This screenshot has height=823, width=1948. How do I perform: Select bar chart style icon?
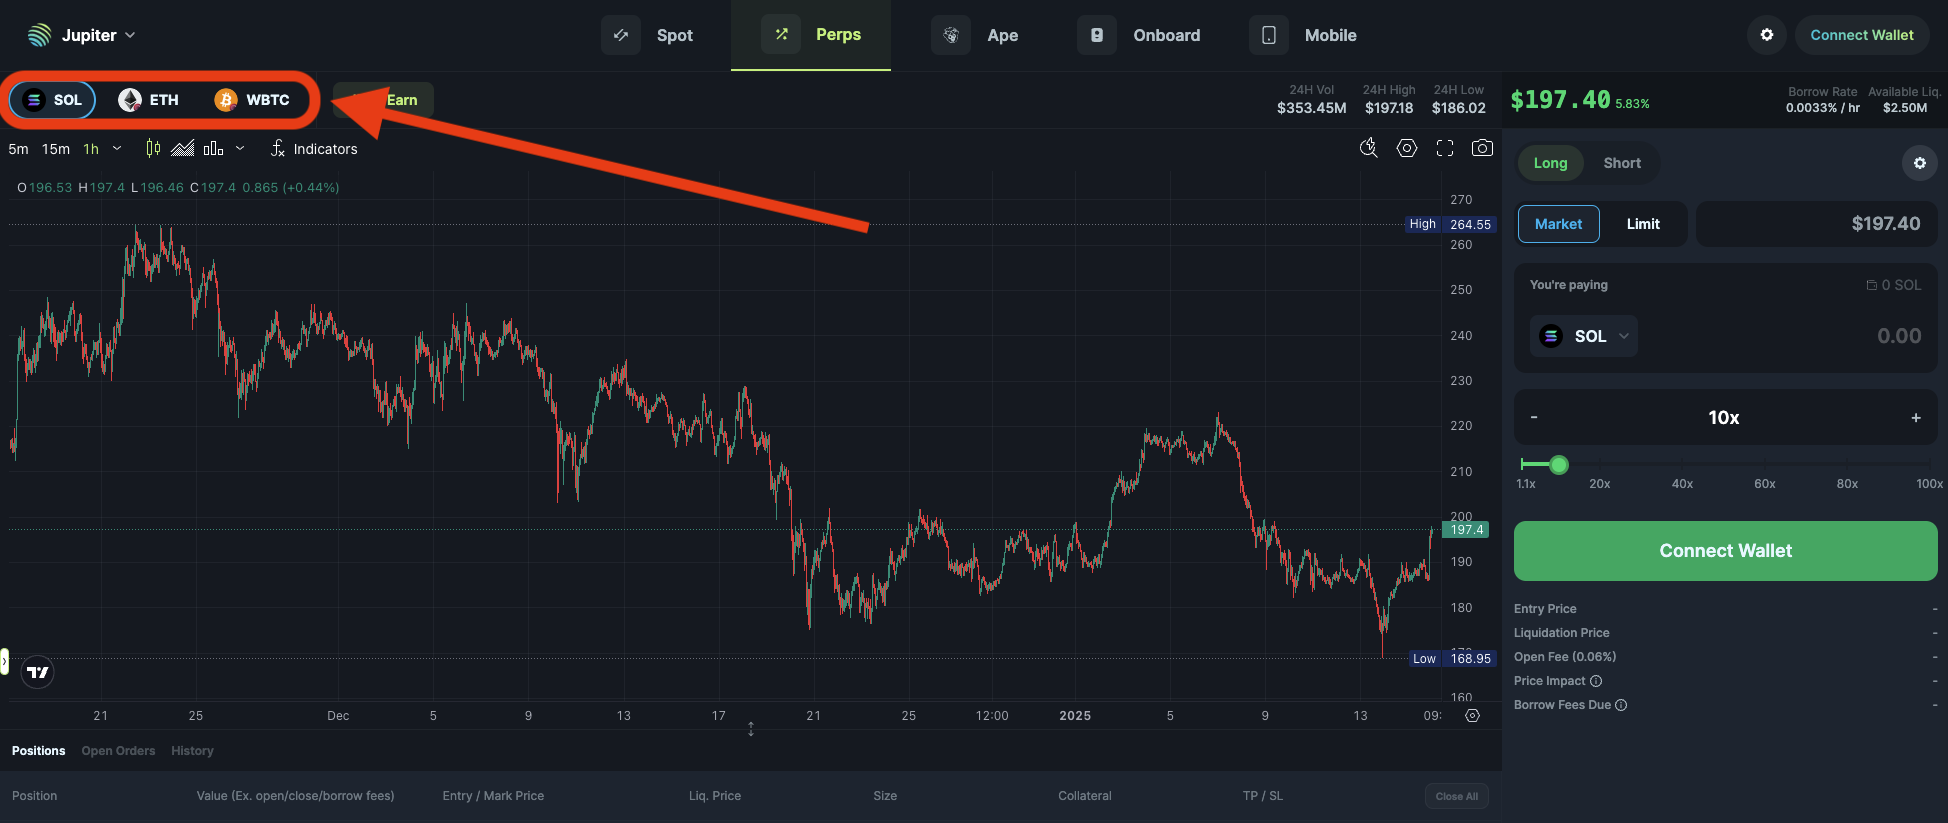click(x=213, y=148)
